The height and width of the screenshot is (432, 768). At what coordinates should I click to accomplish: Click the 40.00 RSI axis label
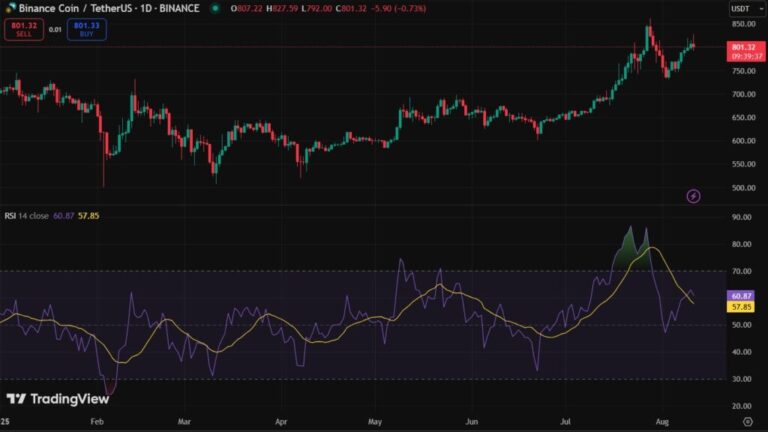tap(742, 352)
